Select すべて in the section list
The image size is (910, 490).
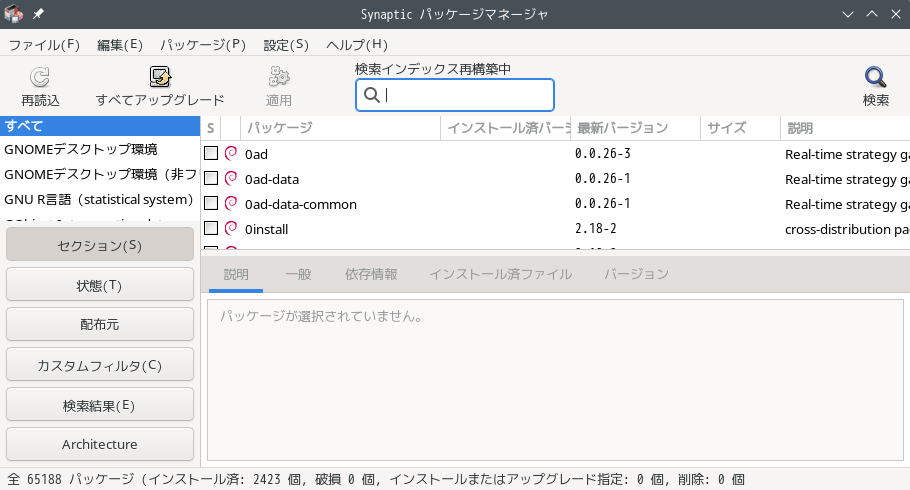(100, 125)
